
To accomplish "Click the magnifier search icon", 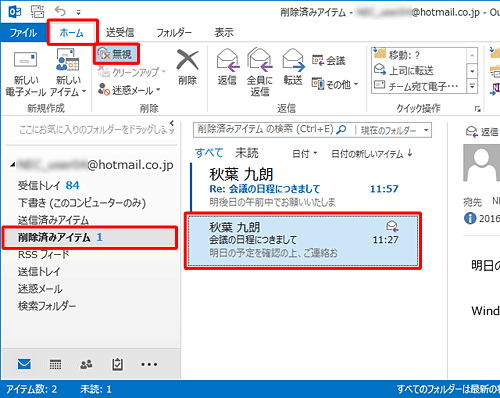I will (x=341, y=130).
